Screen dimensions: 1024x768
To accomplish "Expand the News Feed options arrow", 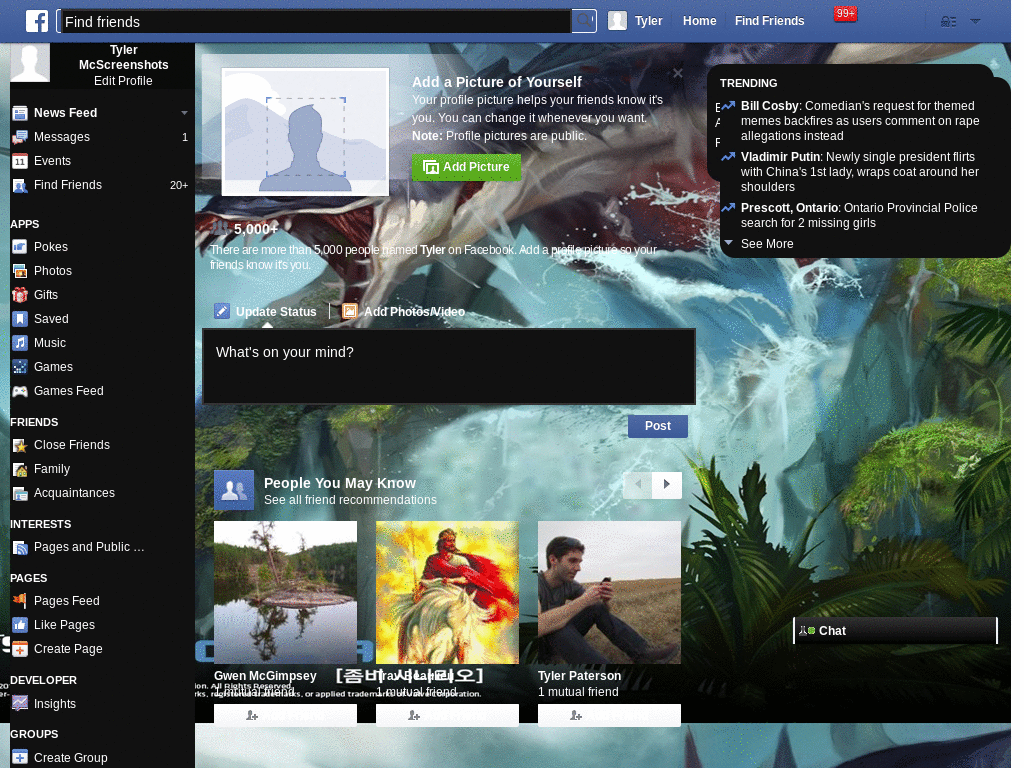I will [184, 113].
